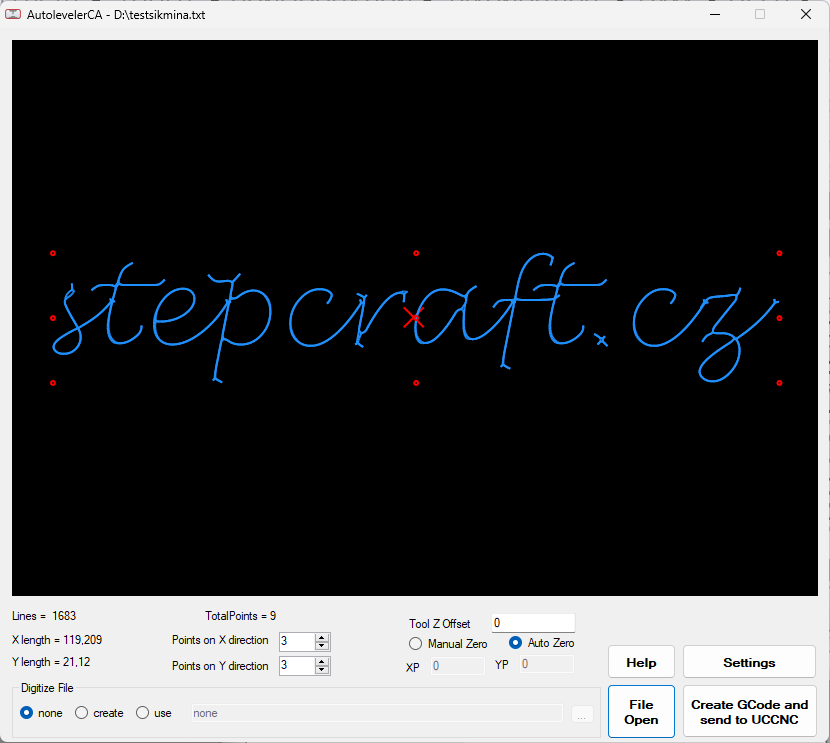Click the AutolevelerCA app icon in title bar
Screen dimensions: 830x743
pyautogui.click(x=13, y=14)
